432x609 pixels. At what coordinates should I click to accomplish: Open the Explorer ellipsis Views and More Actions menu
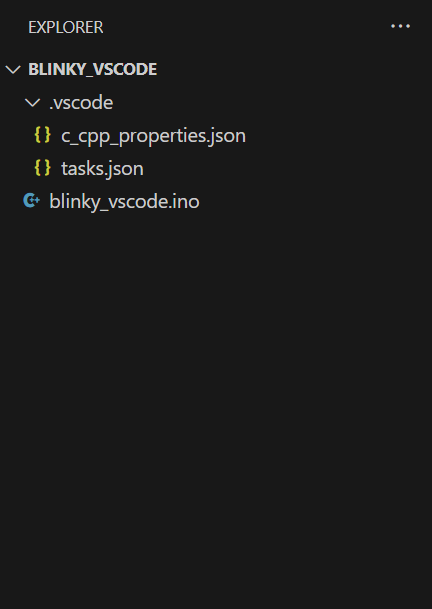pos(400,26)
